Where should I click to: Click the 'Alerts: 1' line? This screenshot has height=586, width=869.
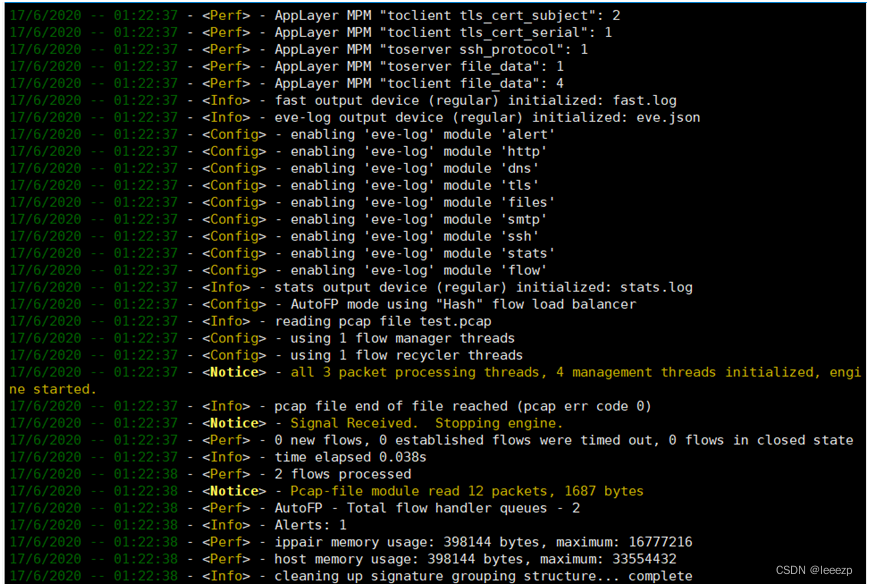[178, 525]
